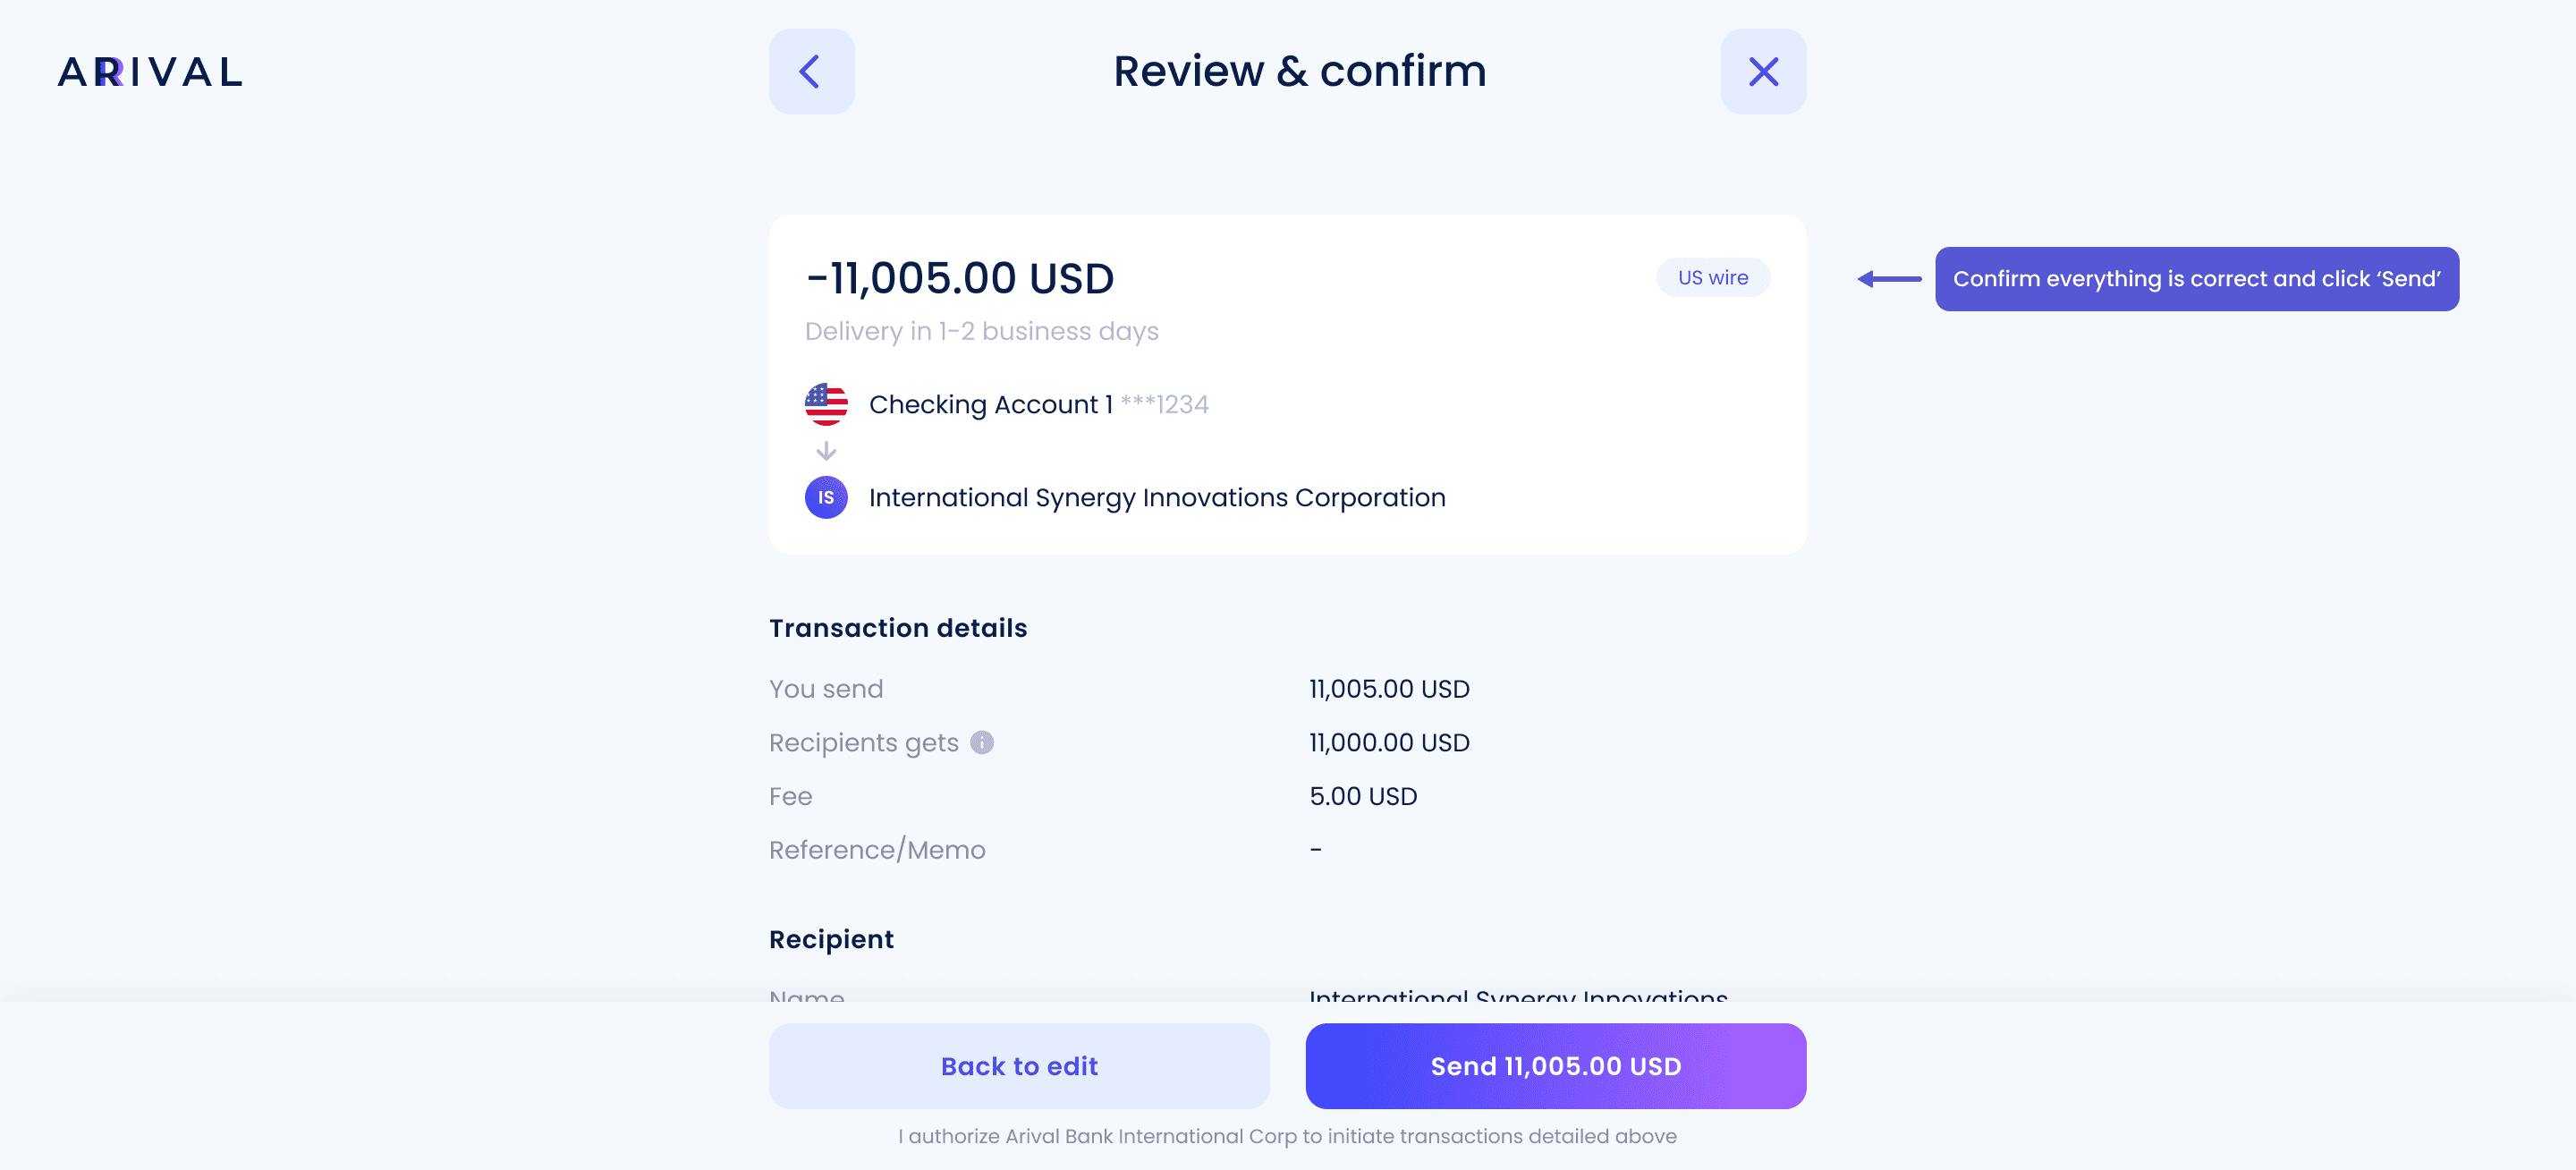Viewport: 2576px width, 1170px height.
Task: Click the Review & confirm title
Action: 1300,71
